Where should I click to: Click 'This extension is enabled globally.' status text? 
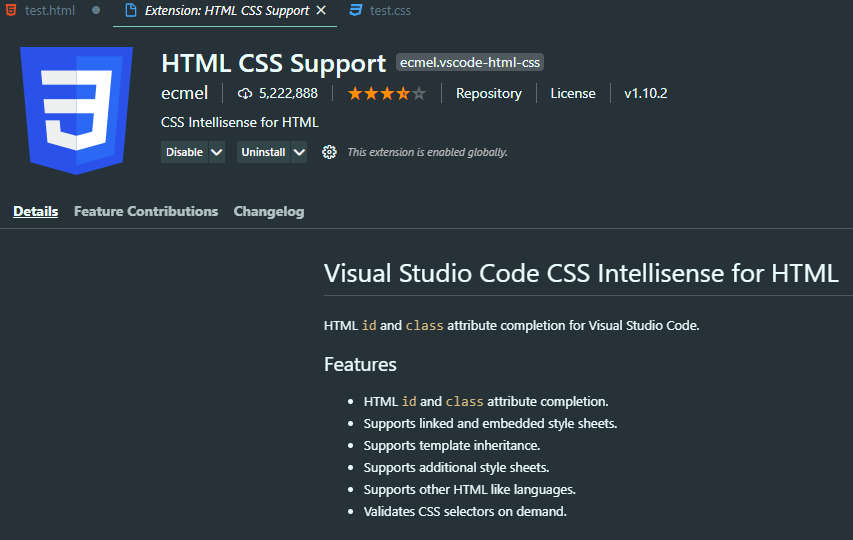point(428,152)
